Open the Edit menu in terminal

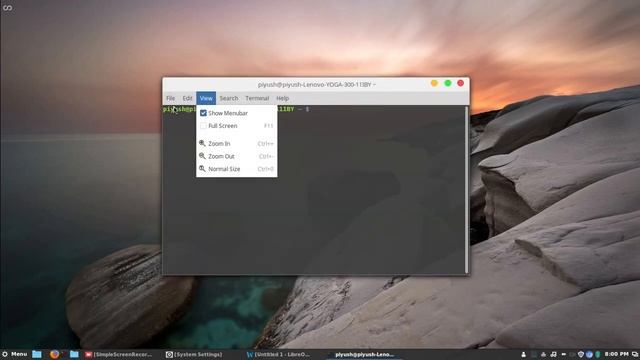pyautogui.click(x=187, y=98)
